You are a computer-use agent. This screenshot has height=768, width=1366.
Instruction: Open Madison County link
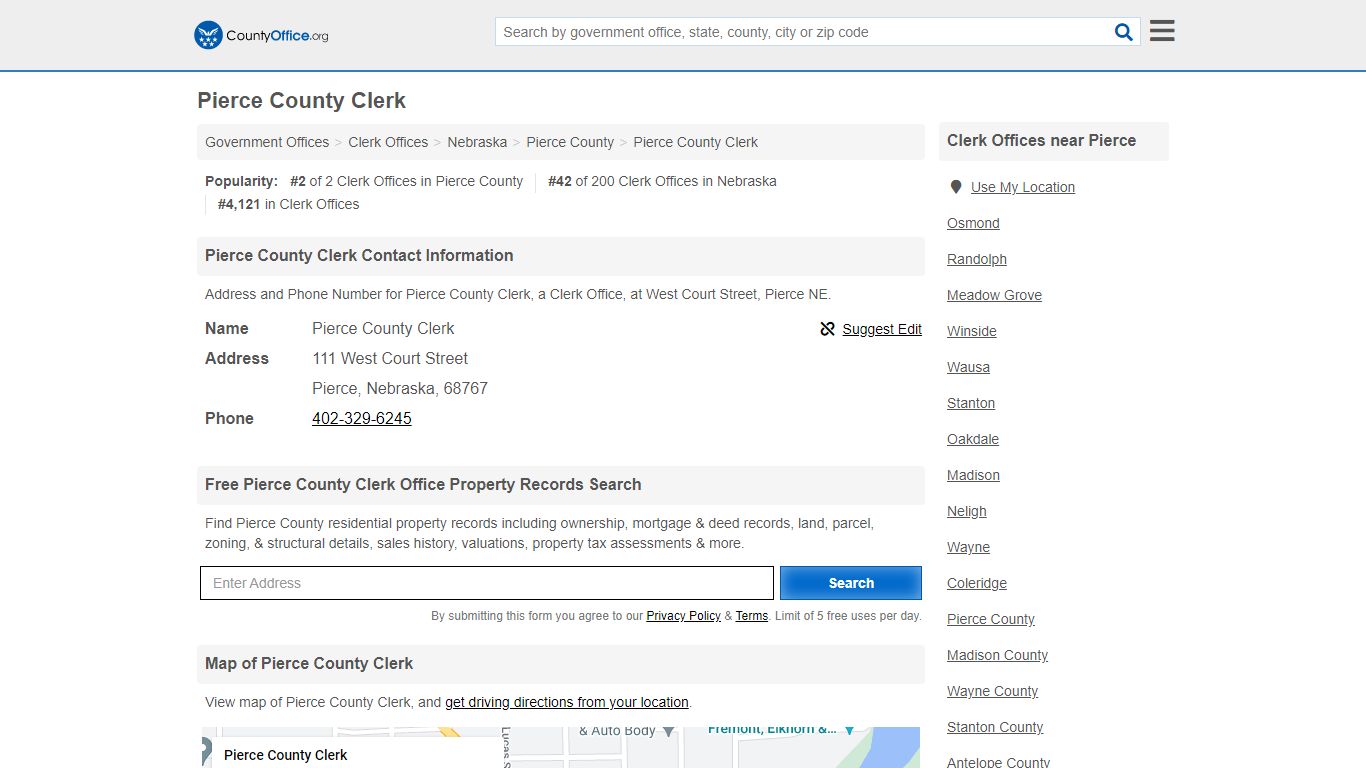(x=997, y=655)
